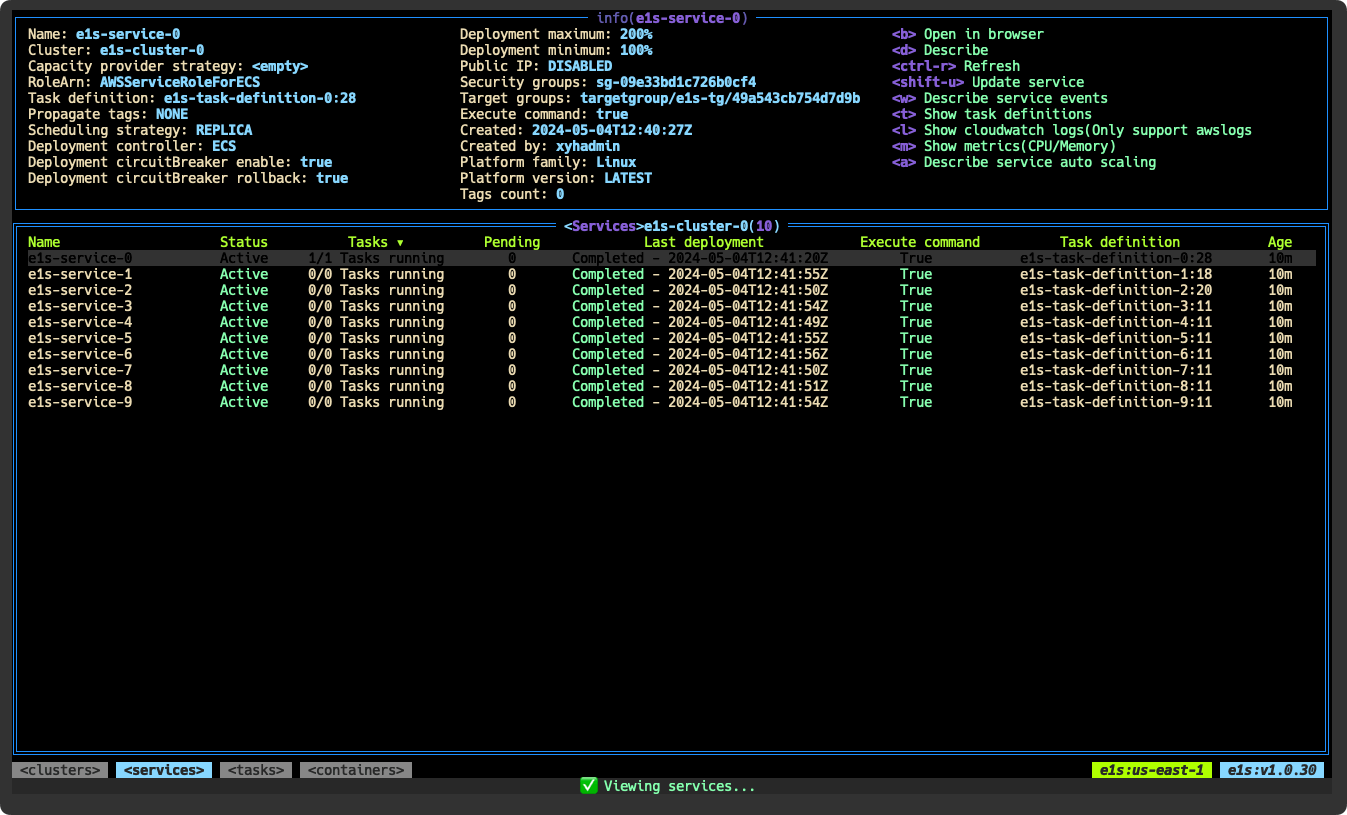Select the services tab
This screenshot has width=1347, height=815.
pyautogui.click(x=164, y=770)
